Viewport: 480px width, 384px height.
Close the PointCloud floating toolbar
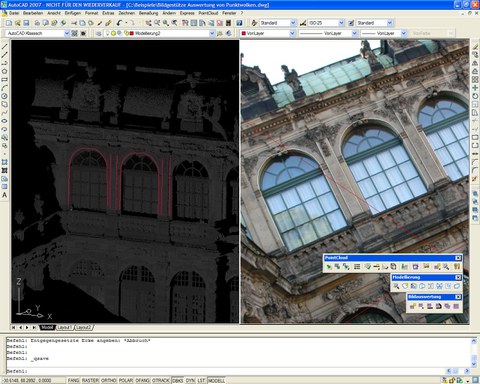pyautogui.click(x=458, y=258)
